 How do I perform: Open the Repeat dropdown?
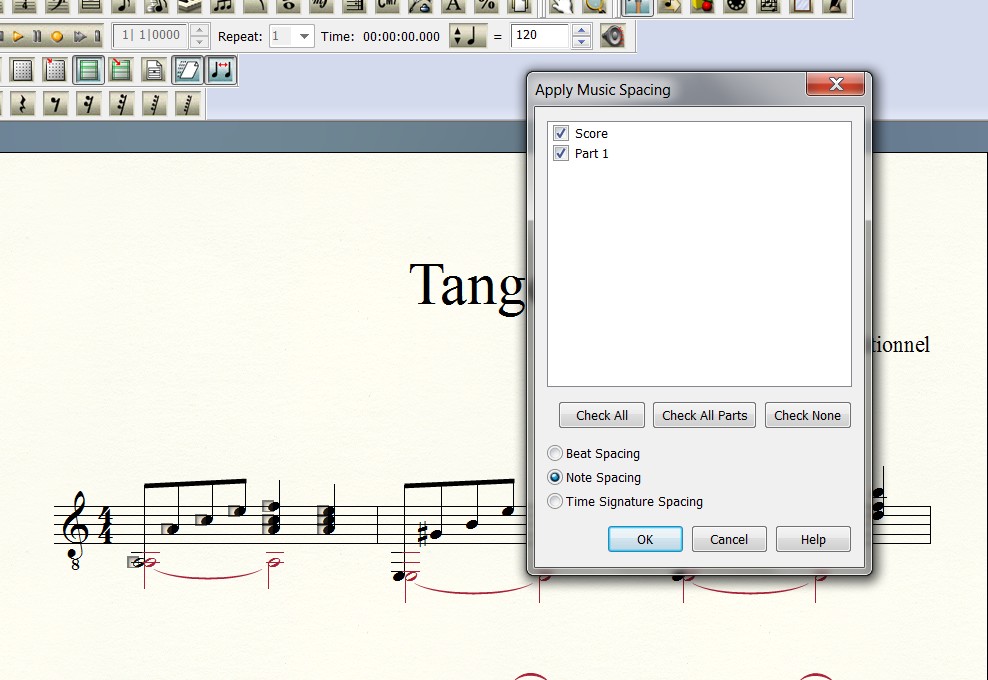coord(304,37)
